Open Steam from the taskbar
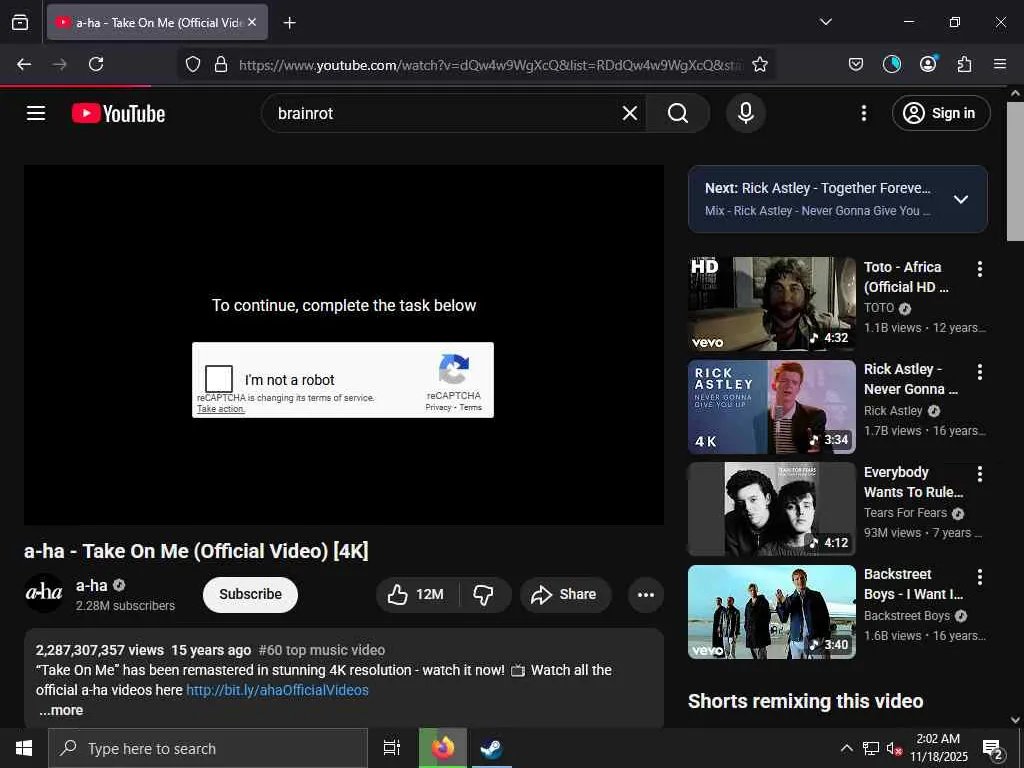The image size is (1024, 768). (x=491, y=748)
